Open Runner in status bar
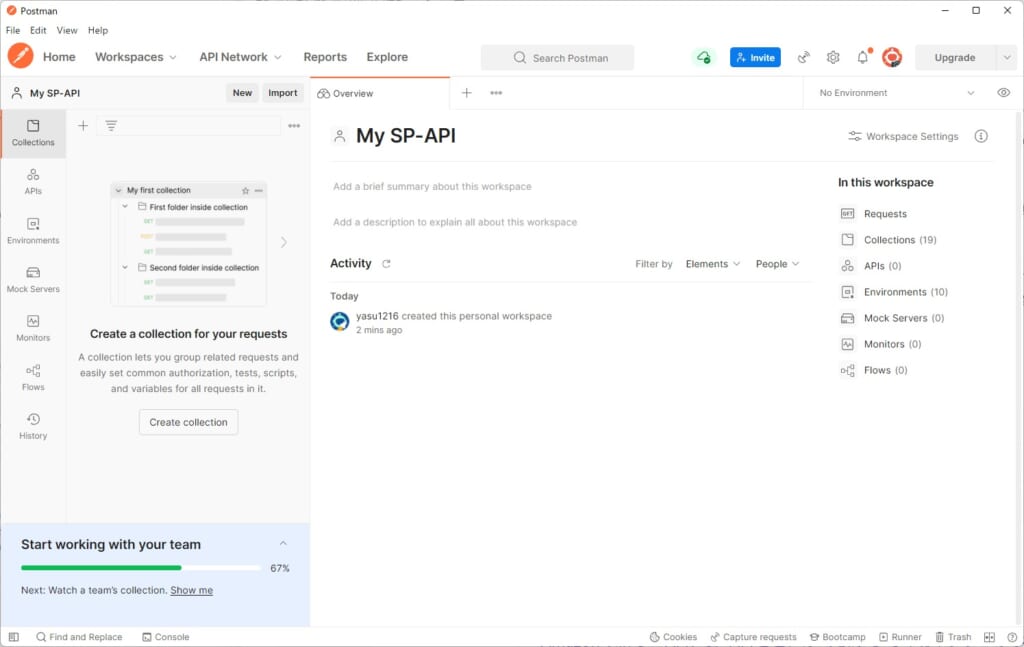 tap(901, 637)
